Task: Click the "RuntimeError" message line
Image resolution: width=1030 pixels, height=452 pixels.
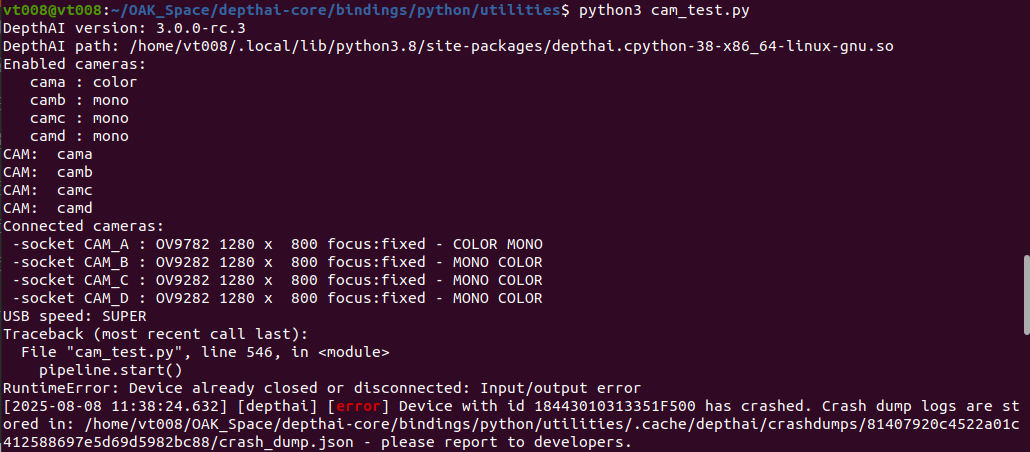Action: tap(321, 388)
